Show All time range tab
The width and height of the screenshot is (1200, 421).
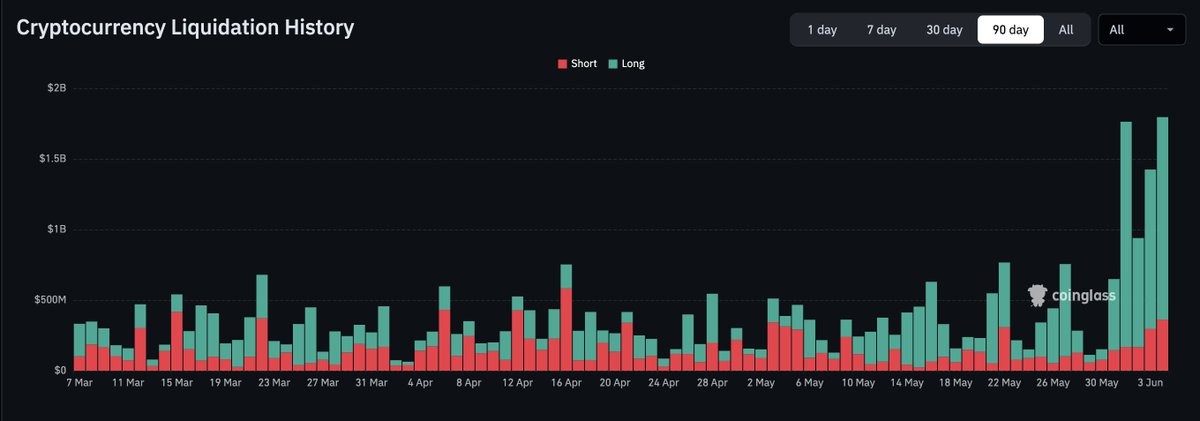(x=1066, y=30)
